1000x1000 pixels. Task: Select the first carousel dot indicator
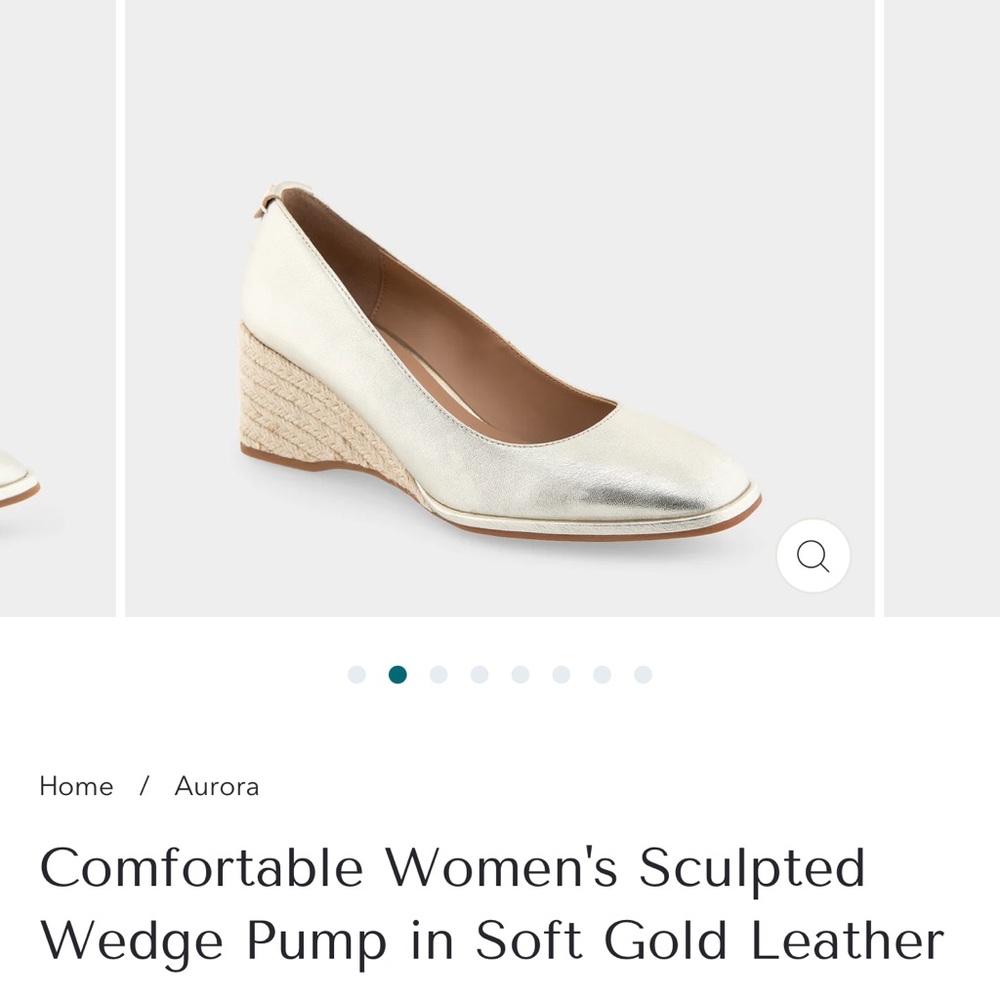click(357, 674)
